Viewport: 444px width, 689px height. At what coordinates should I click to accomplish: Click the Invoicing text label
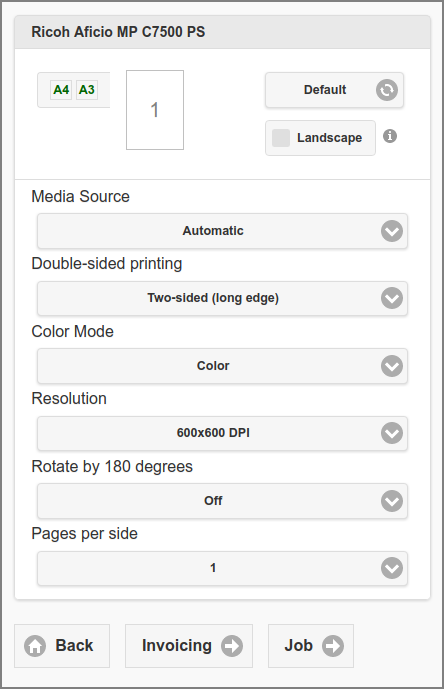177,645
